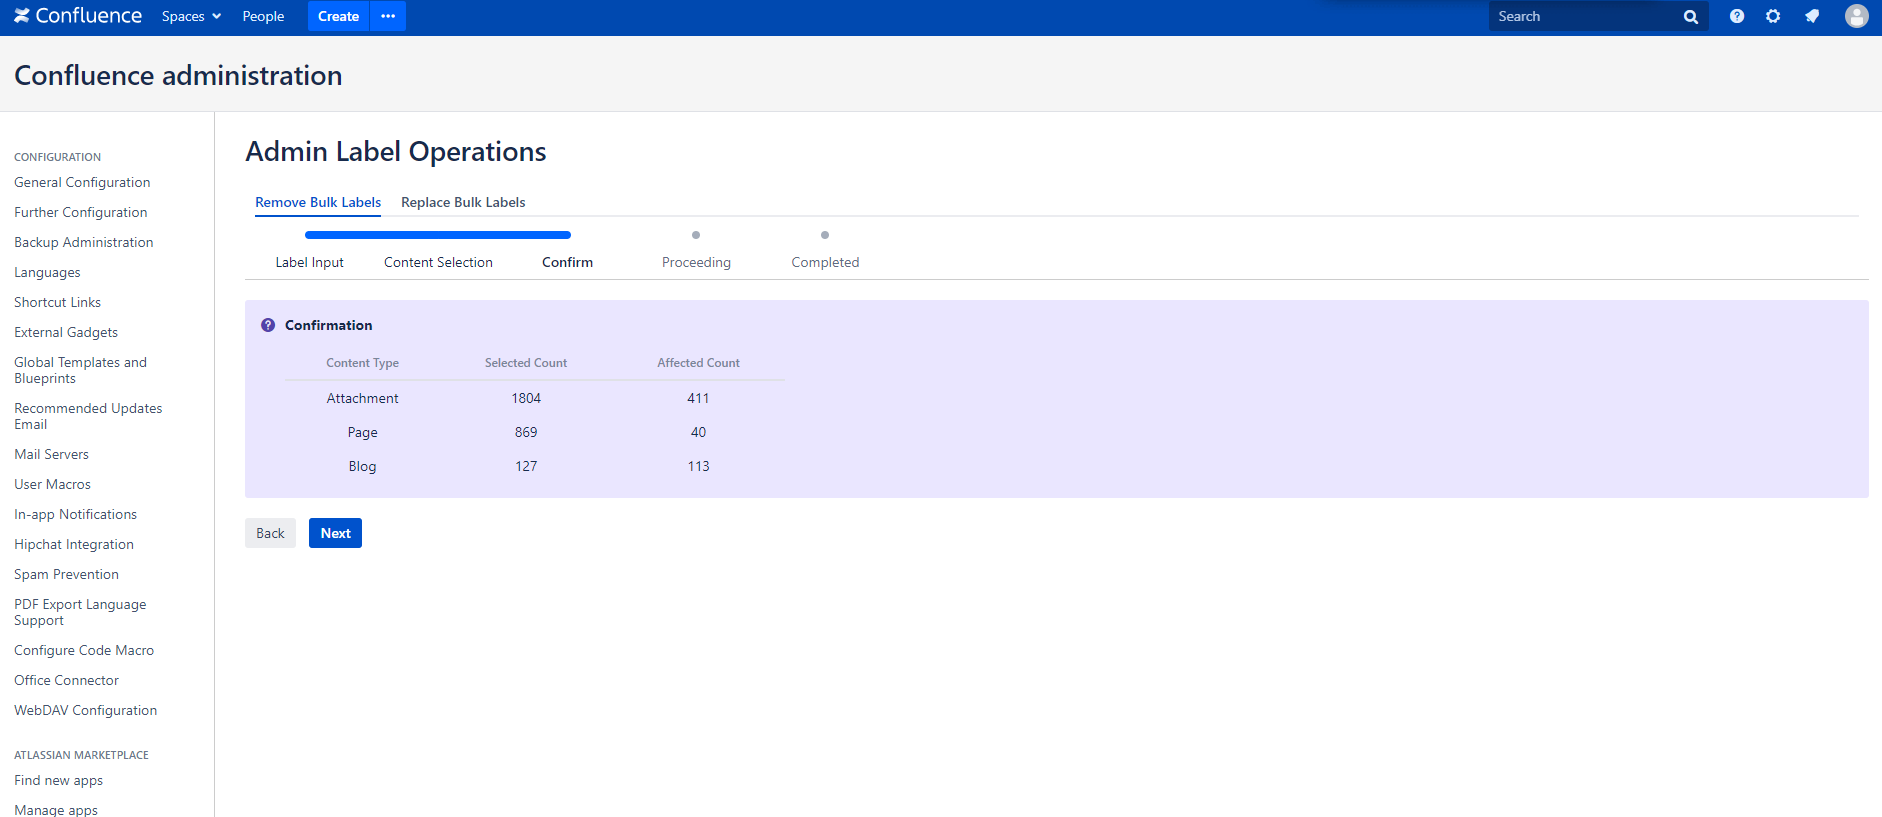Open Mail Servers link
This screenshot has height=817, width=1882.
[51, 454]
